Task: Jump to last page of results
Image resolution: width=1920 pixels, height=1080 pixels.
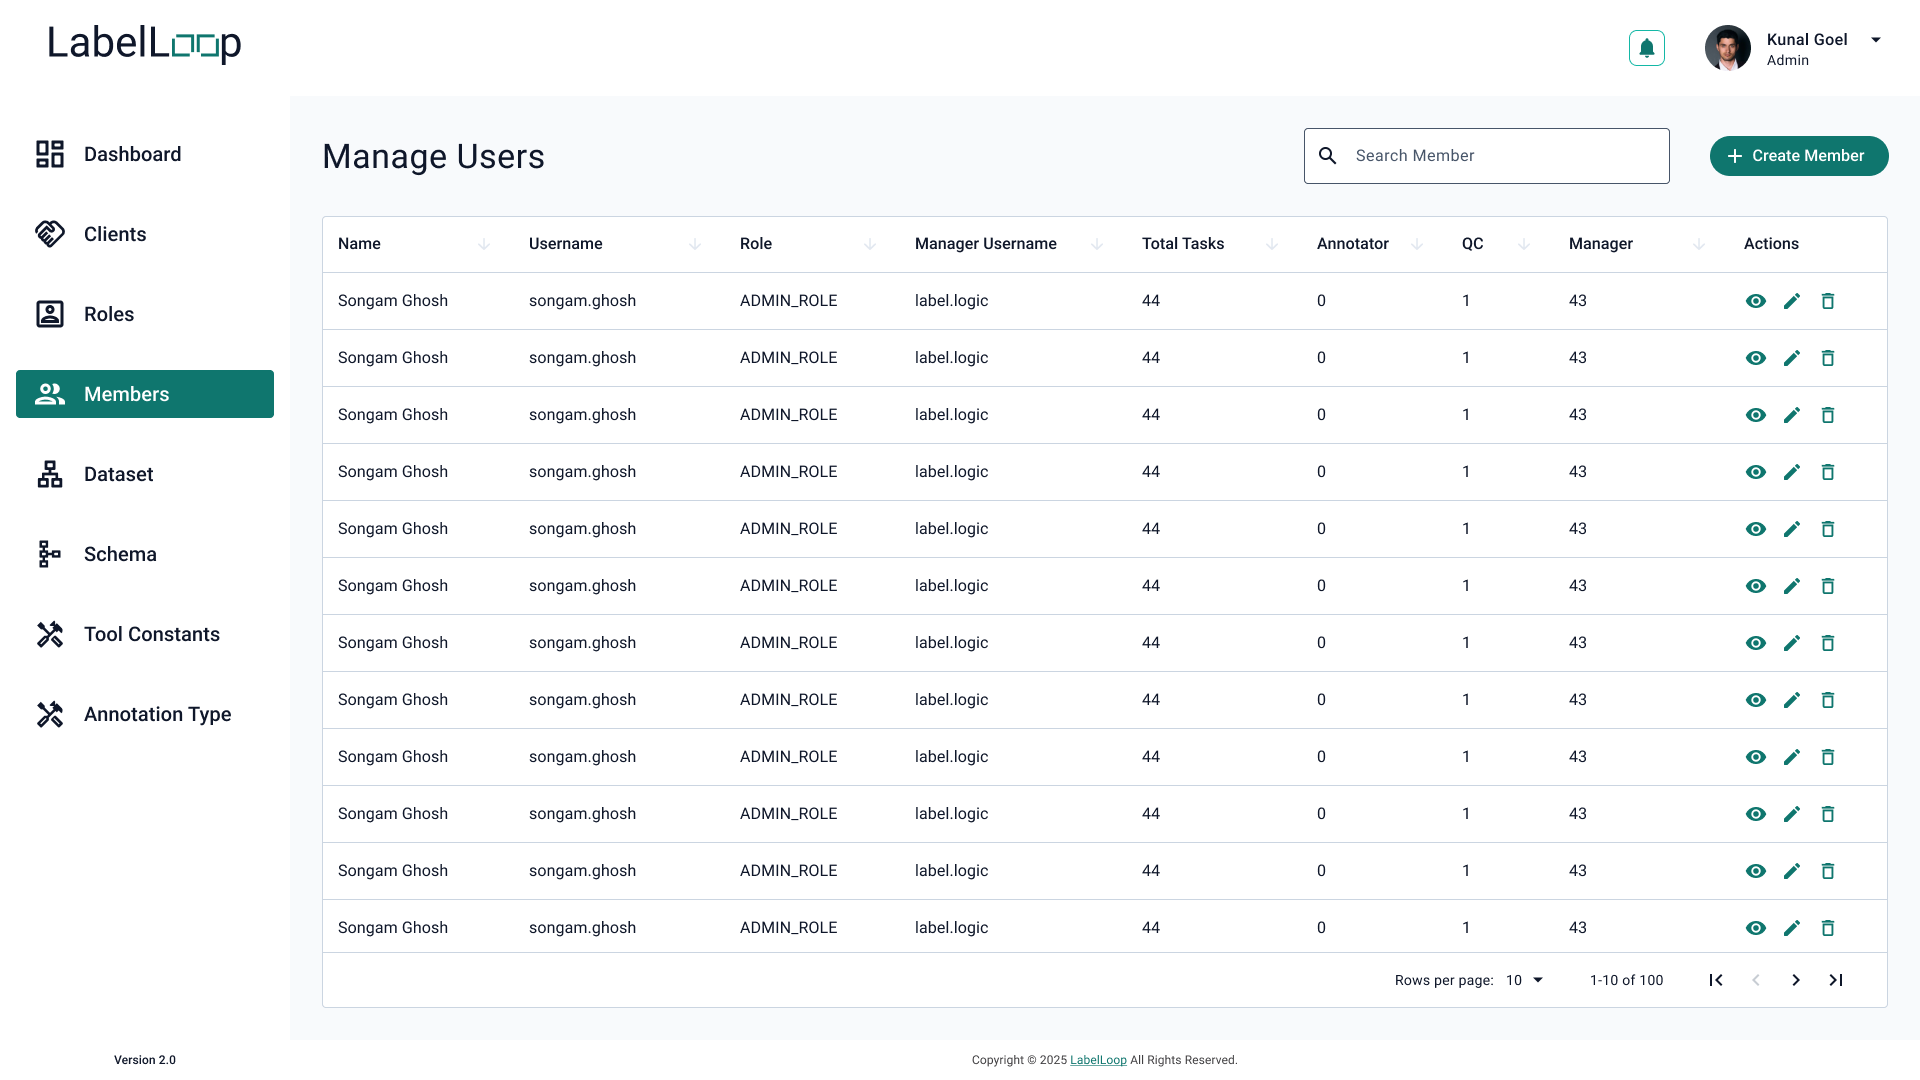Action: (x=1836, y=980)
